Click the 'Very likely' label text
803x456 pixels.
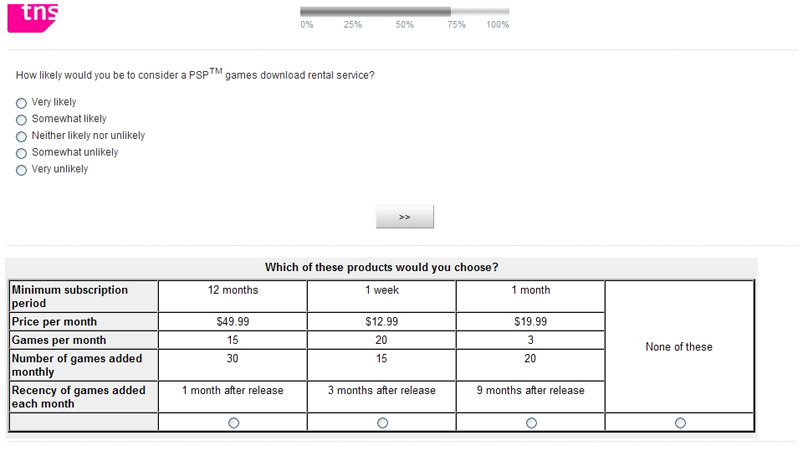tap(54, 102)
